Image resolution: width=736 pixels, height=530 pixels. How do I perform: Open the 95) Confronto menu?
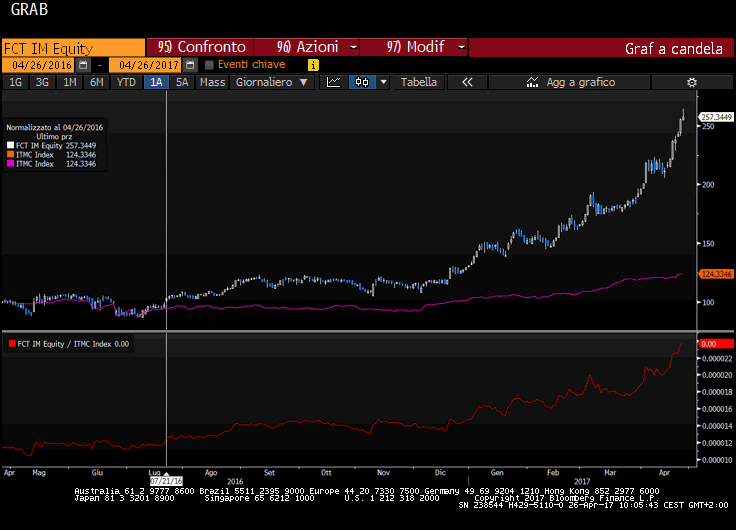click(x=201, y=47)
